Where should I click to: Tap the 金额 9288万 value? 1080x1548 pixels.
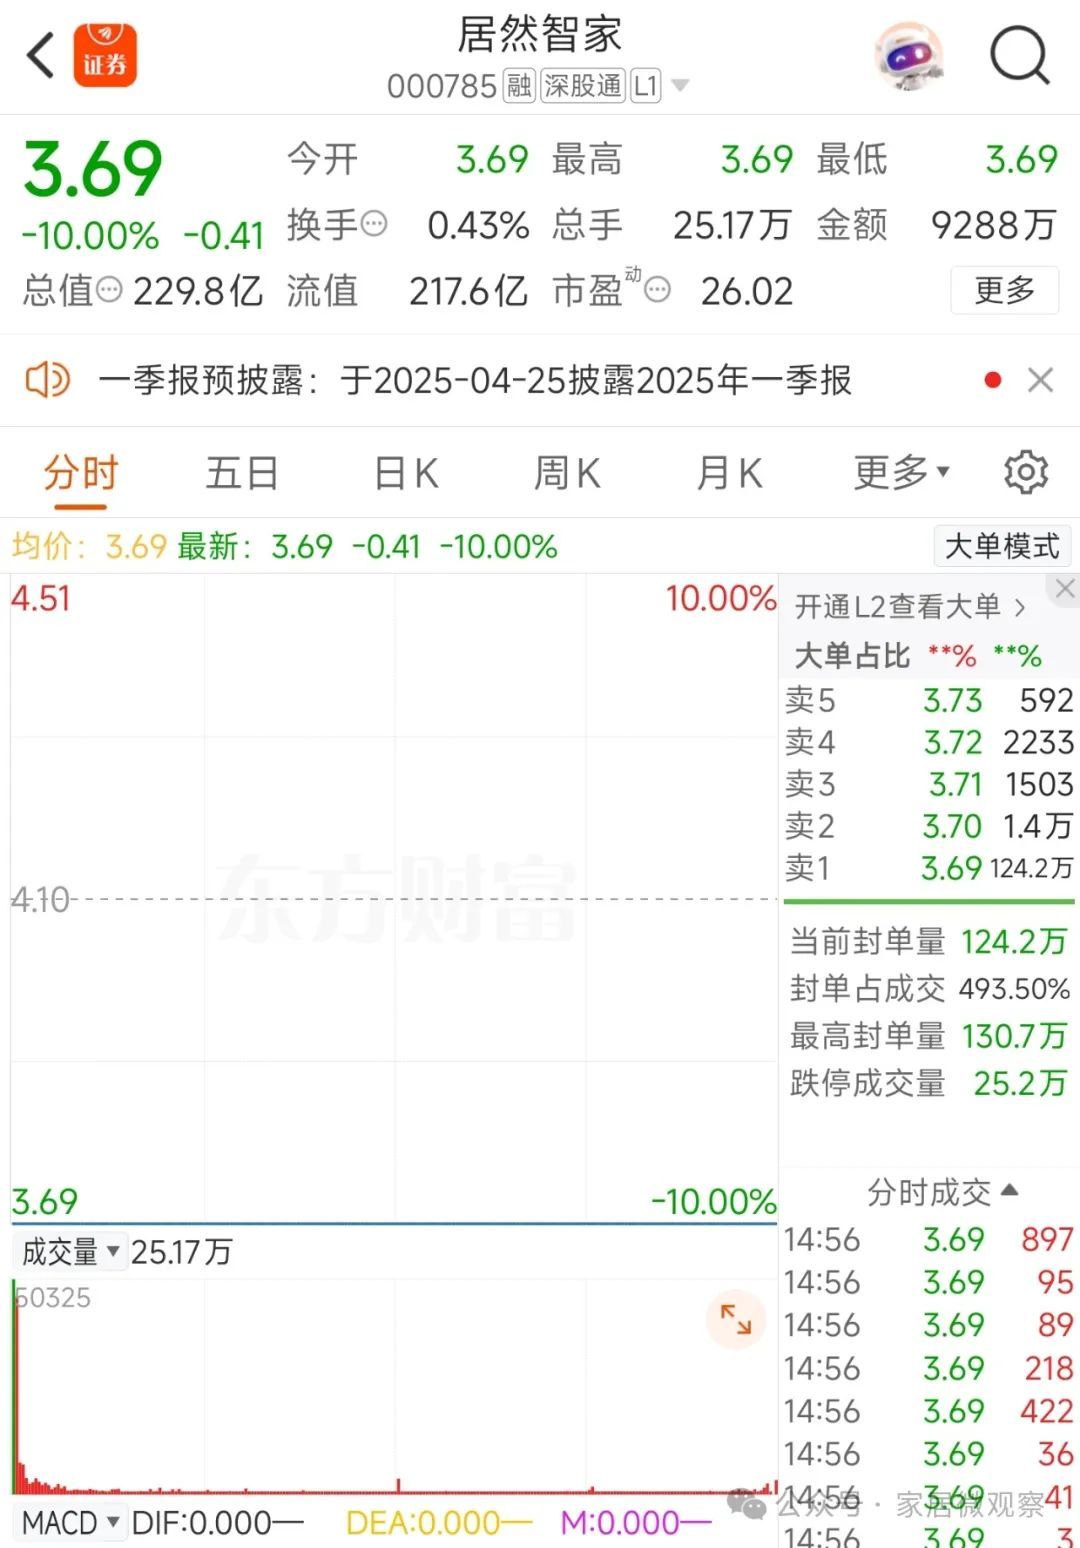pos(993,225)
